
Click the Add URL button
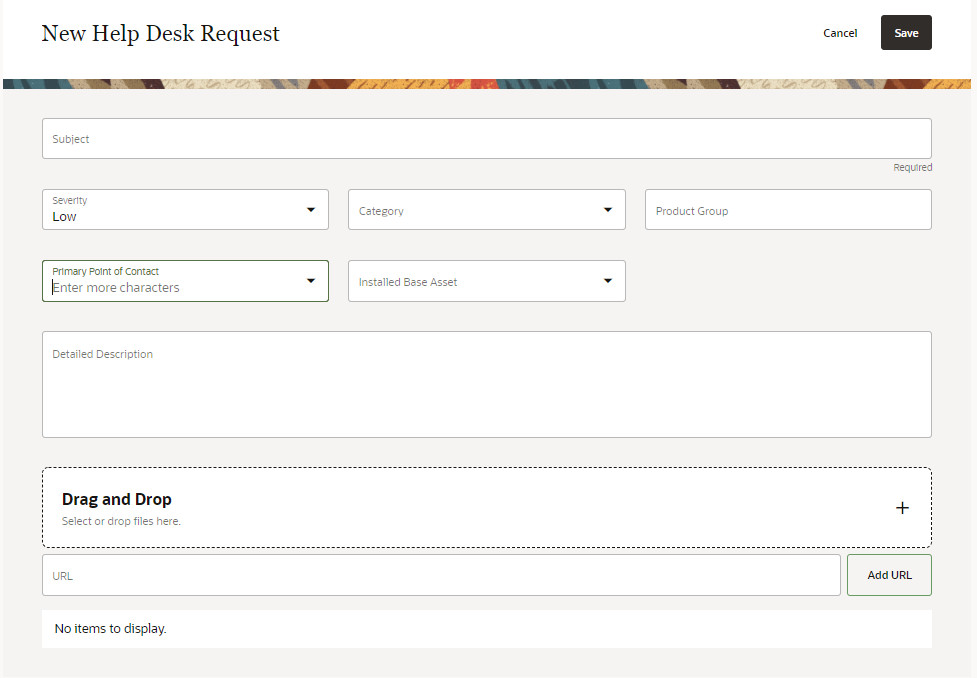coord(889,575)
